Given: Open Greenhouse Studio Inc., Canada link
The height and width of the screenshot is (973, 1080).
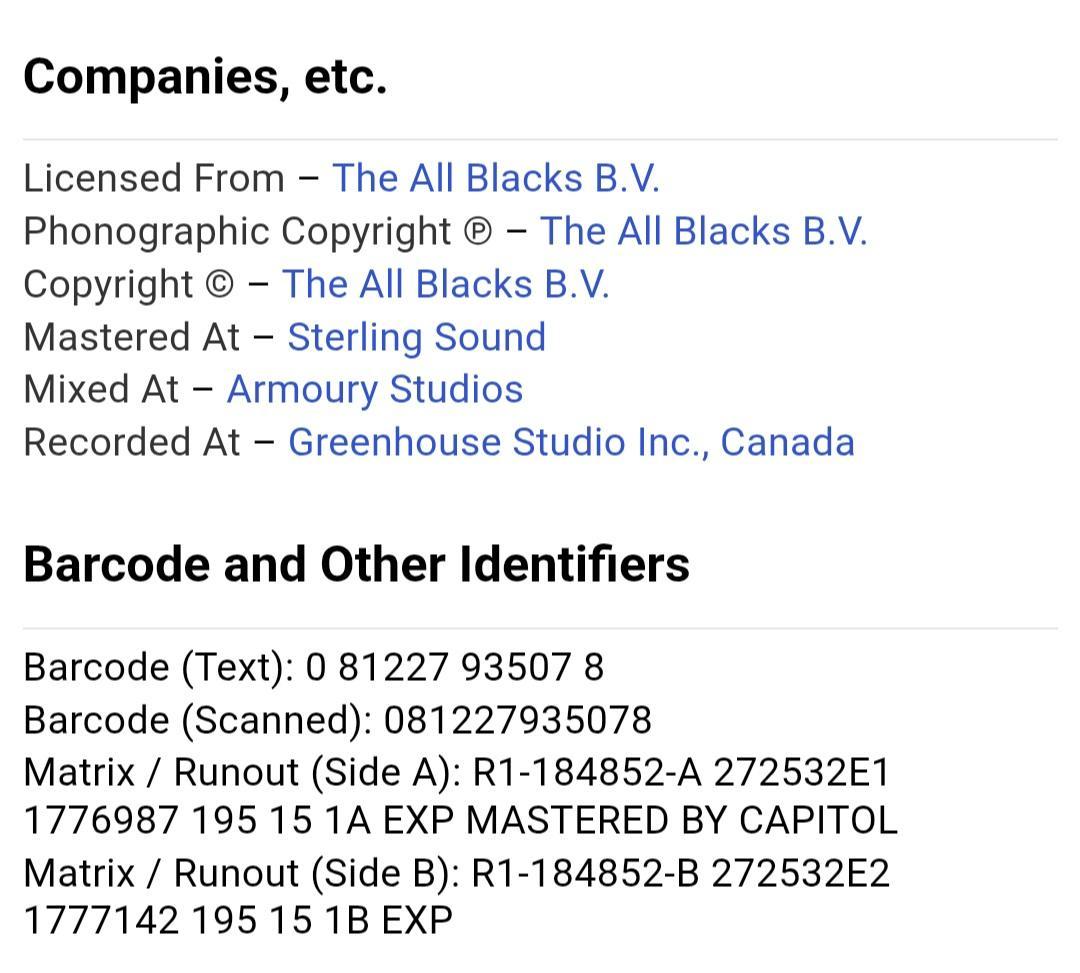Looking at the screenshot, I should [572, 442].
